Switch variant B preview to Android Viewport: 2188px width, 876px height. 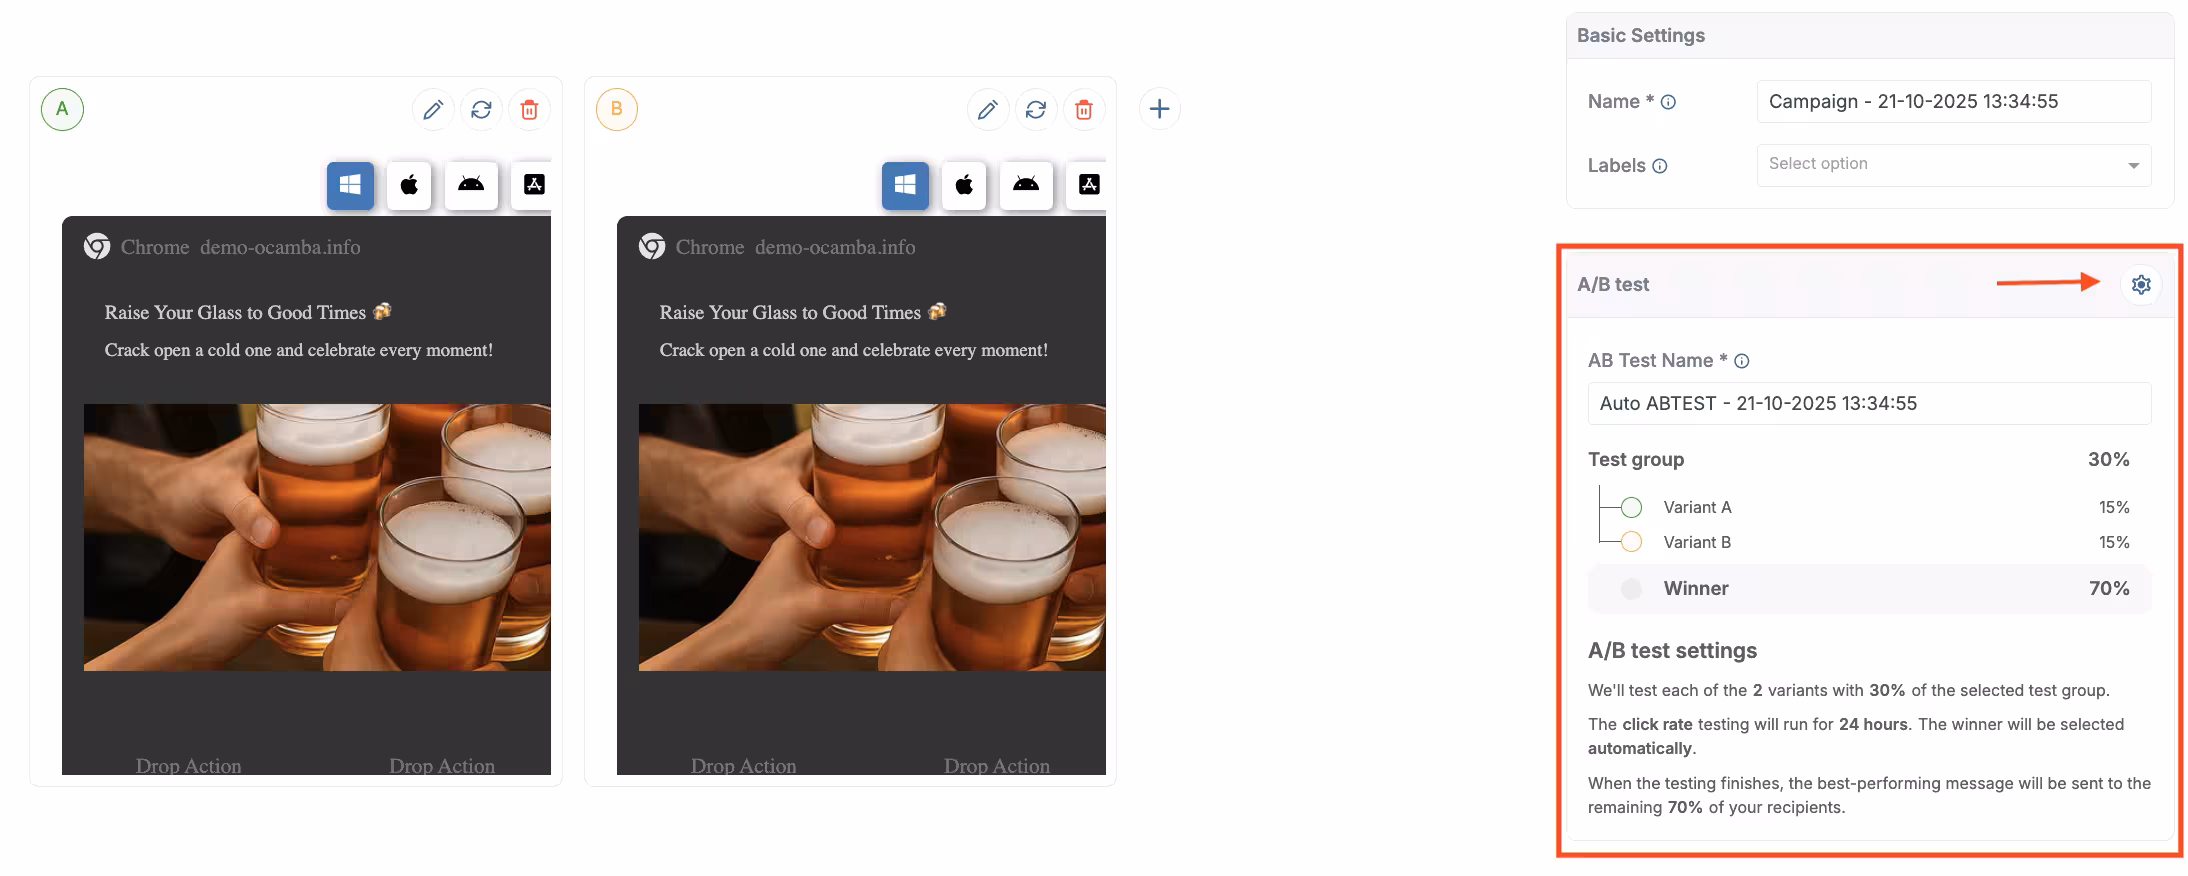pos(1026,185)
